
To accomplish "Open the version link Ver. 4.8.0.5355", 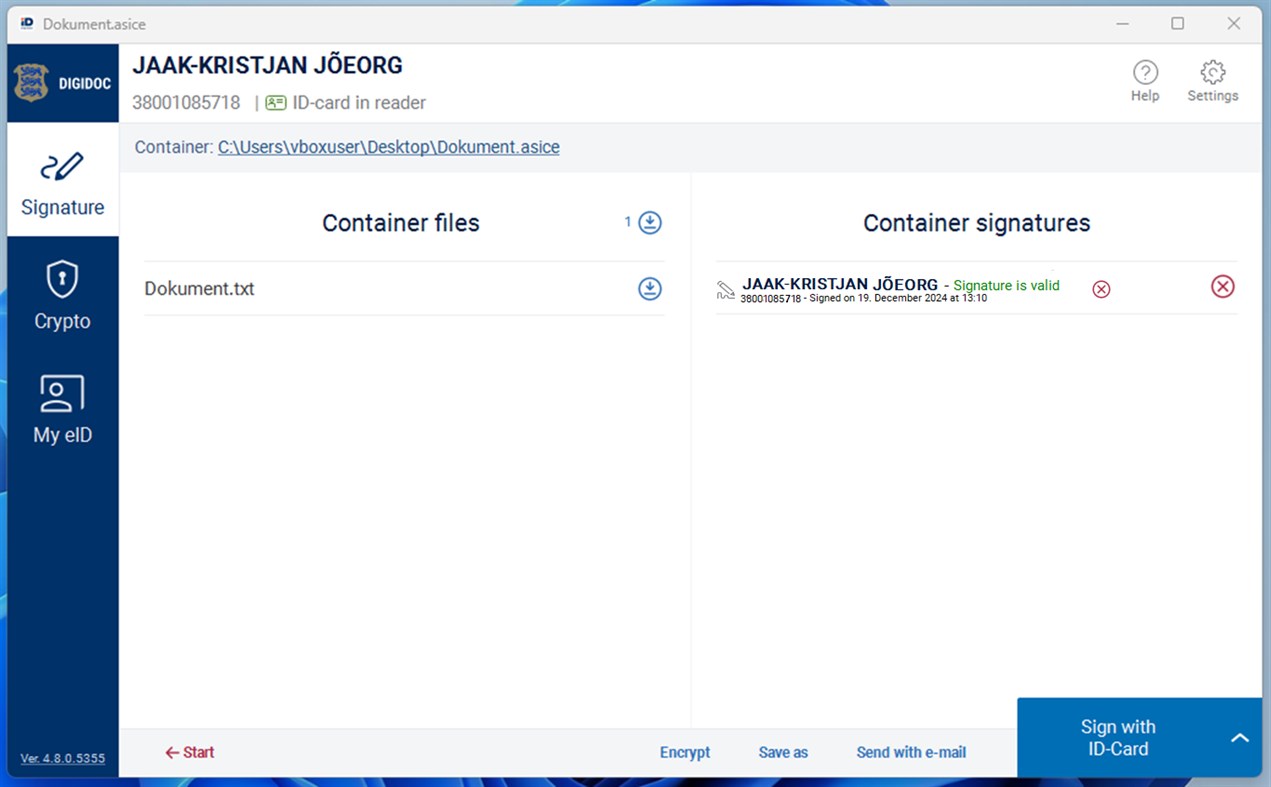I will point(63,758).
